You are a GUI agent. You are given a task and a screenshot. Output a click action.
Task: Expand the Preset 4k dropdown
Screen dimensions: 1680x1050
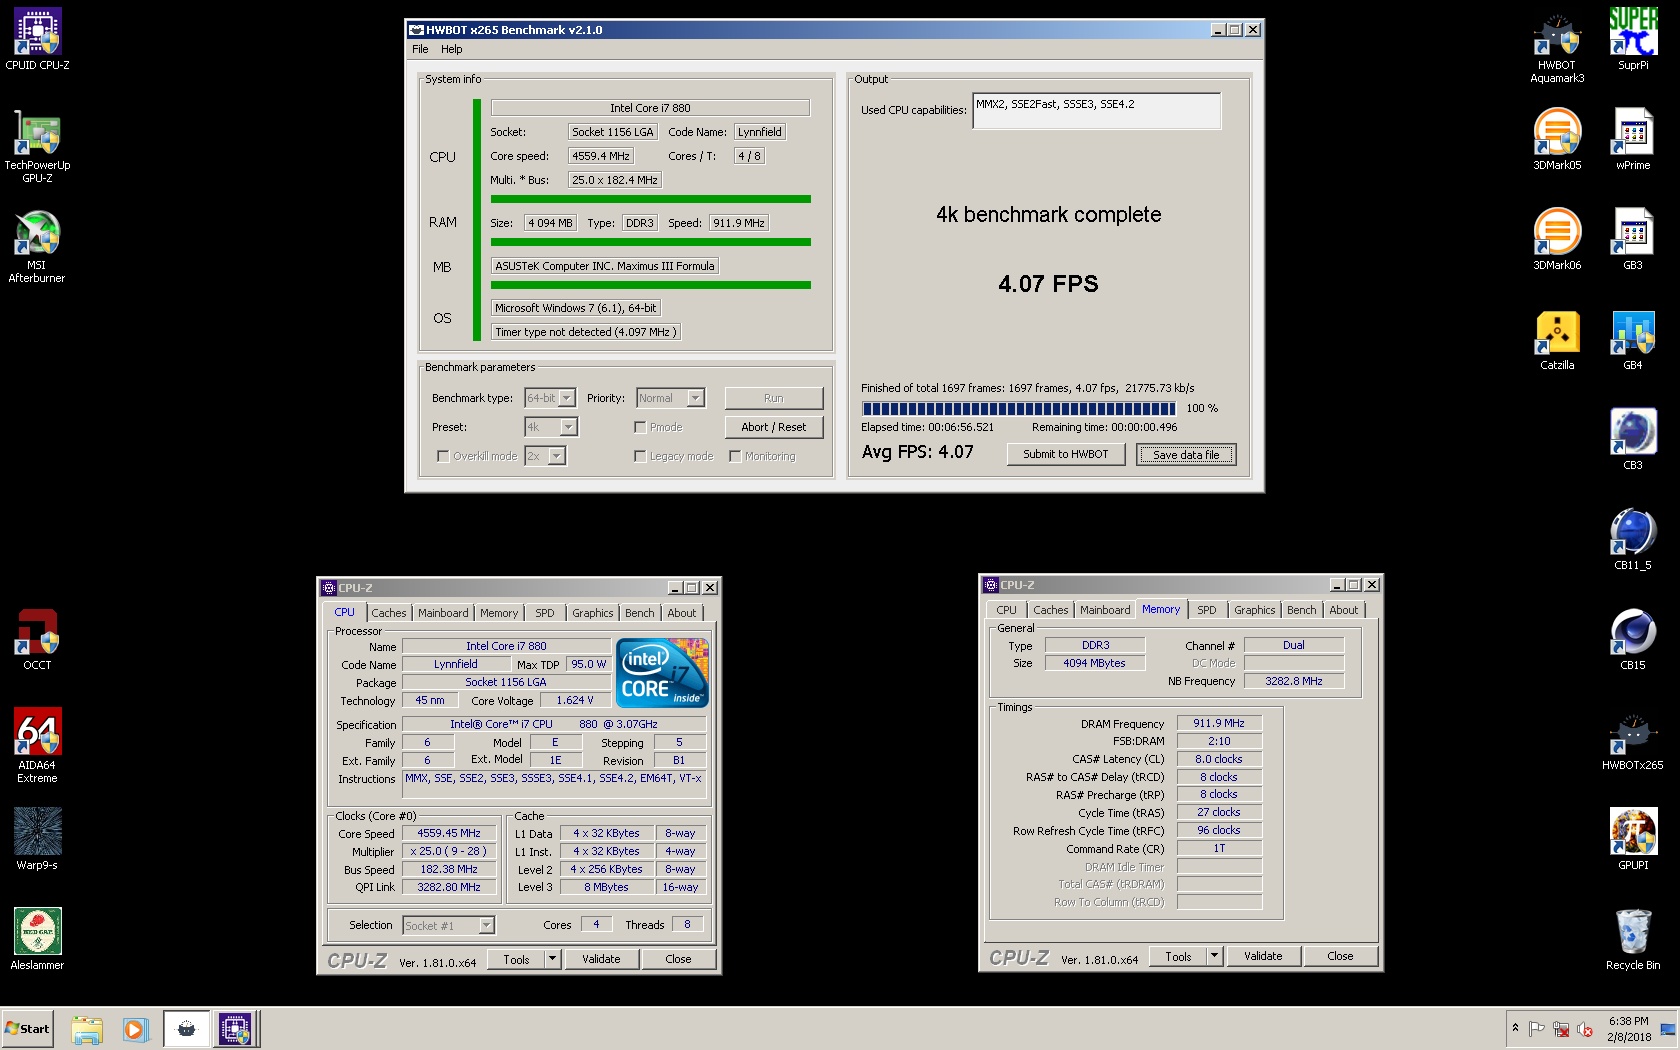pyautogui.click(x=568, y=427)
